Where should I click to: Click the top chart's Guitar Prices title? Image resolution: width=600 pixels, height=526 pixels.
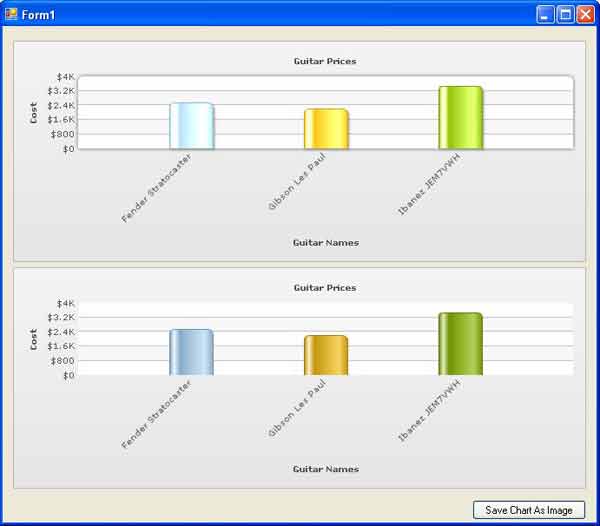[x=325, y=61]
